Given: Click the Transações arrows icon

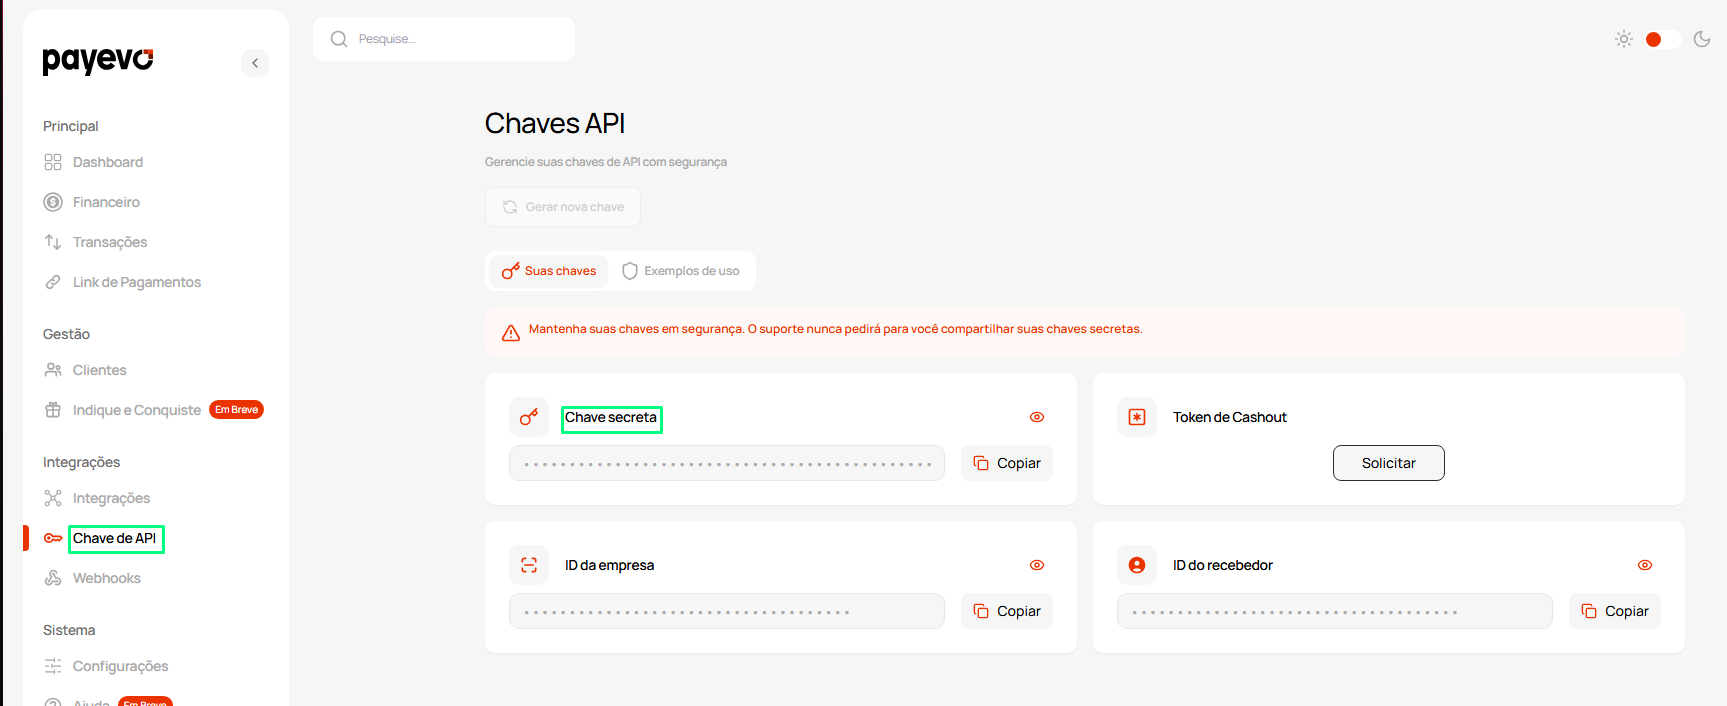Looking at the screenshot, I should pyautogui.click(x=53, y=242).
